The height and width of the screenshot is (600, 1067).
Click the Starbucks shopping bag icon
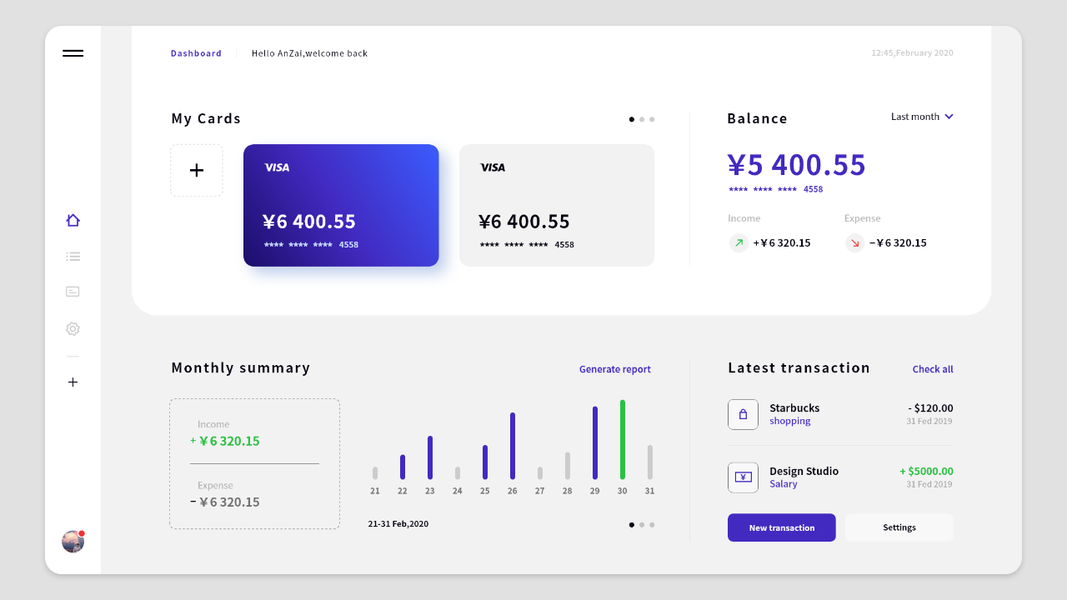click(743, 414)
